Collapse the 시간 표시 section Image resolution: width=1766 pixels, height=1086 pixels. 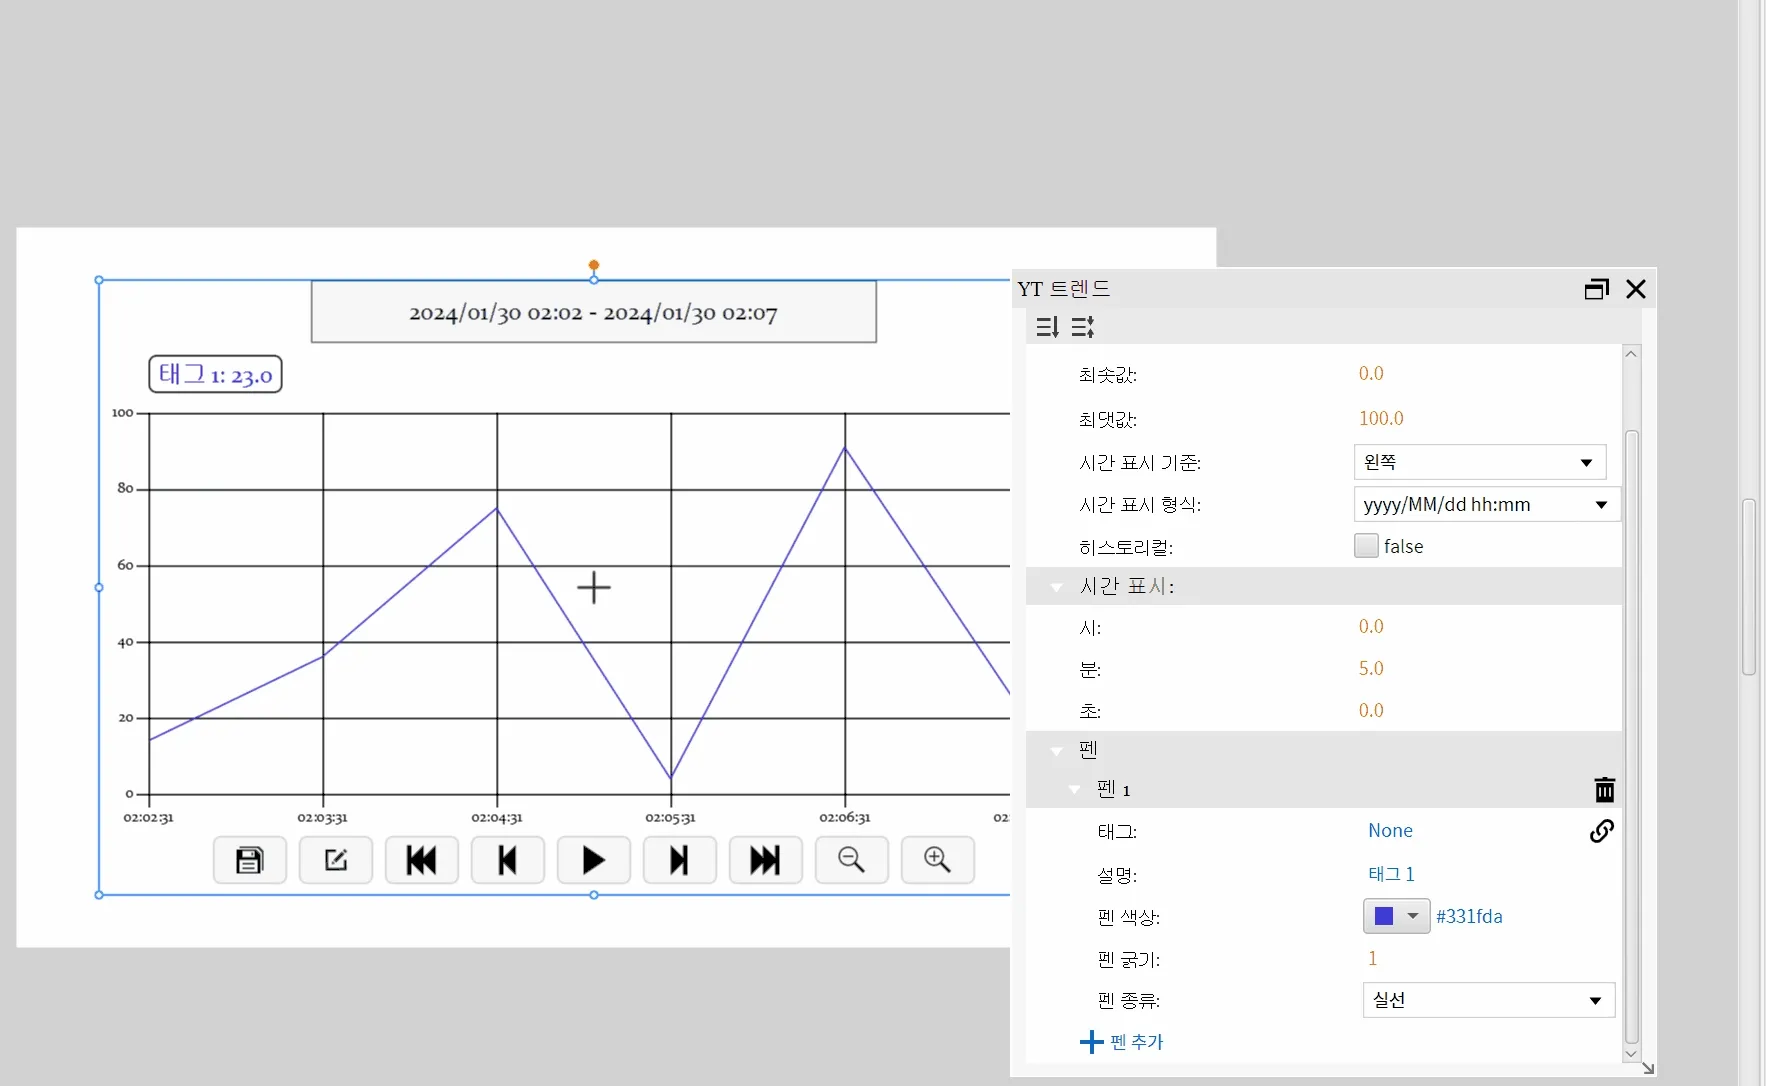(x=1057, y=587)
